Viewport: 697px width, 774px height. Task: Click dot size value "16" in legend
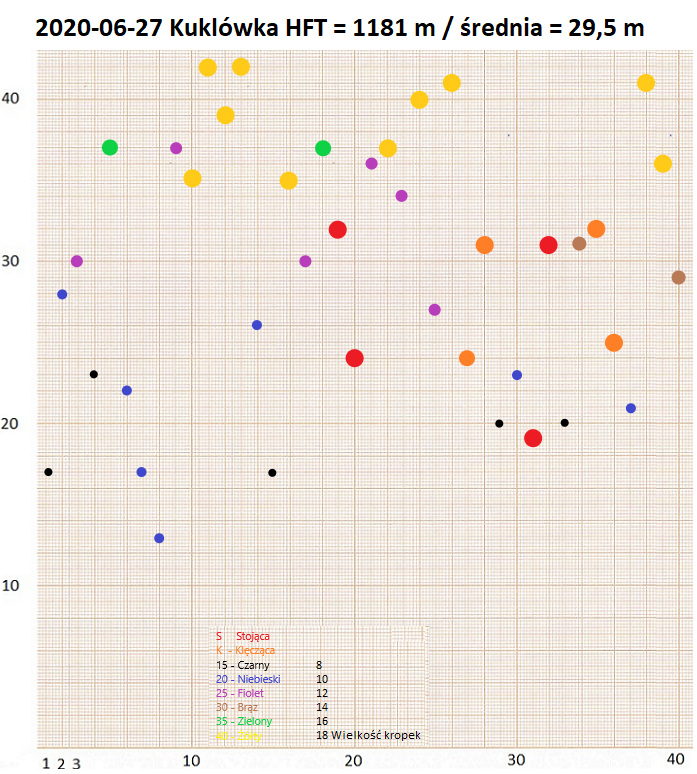322,721
